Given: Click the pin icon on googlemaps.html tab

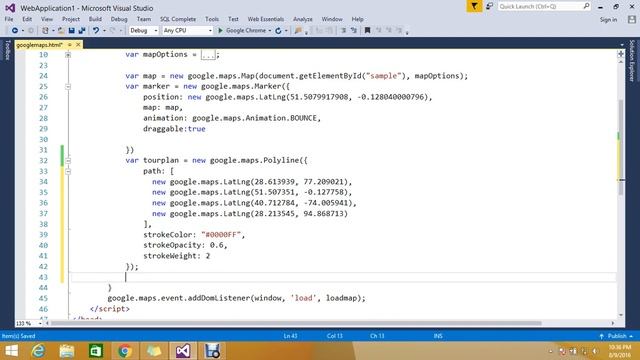Looking at the screenshot, I should (x=70, y=44).
